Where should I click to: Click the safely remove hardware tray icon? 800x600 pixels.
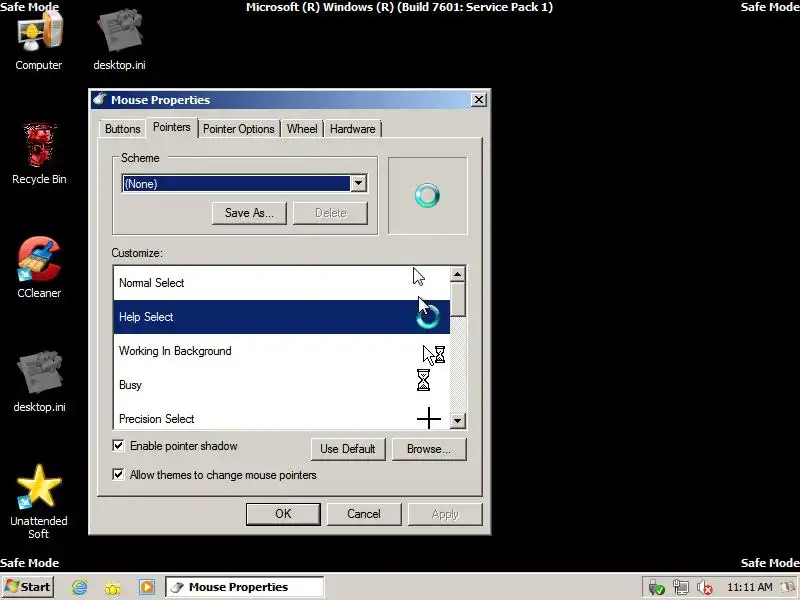click(656, 588)
